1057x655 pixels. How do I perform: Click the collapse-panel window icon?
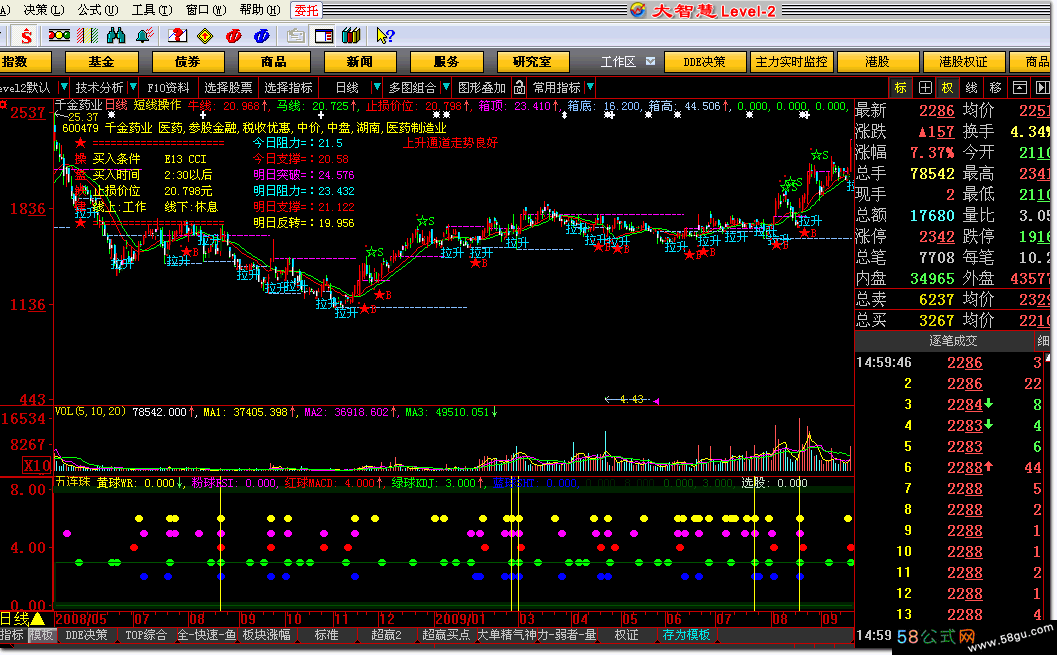pyautogui.click(x=1020, y=88)
